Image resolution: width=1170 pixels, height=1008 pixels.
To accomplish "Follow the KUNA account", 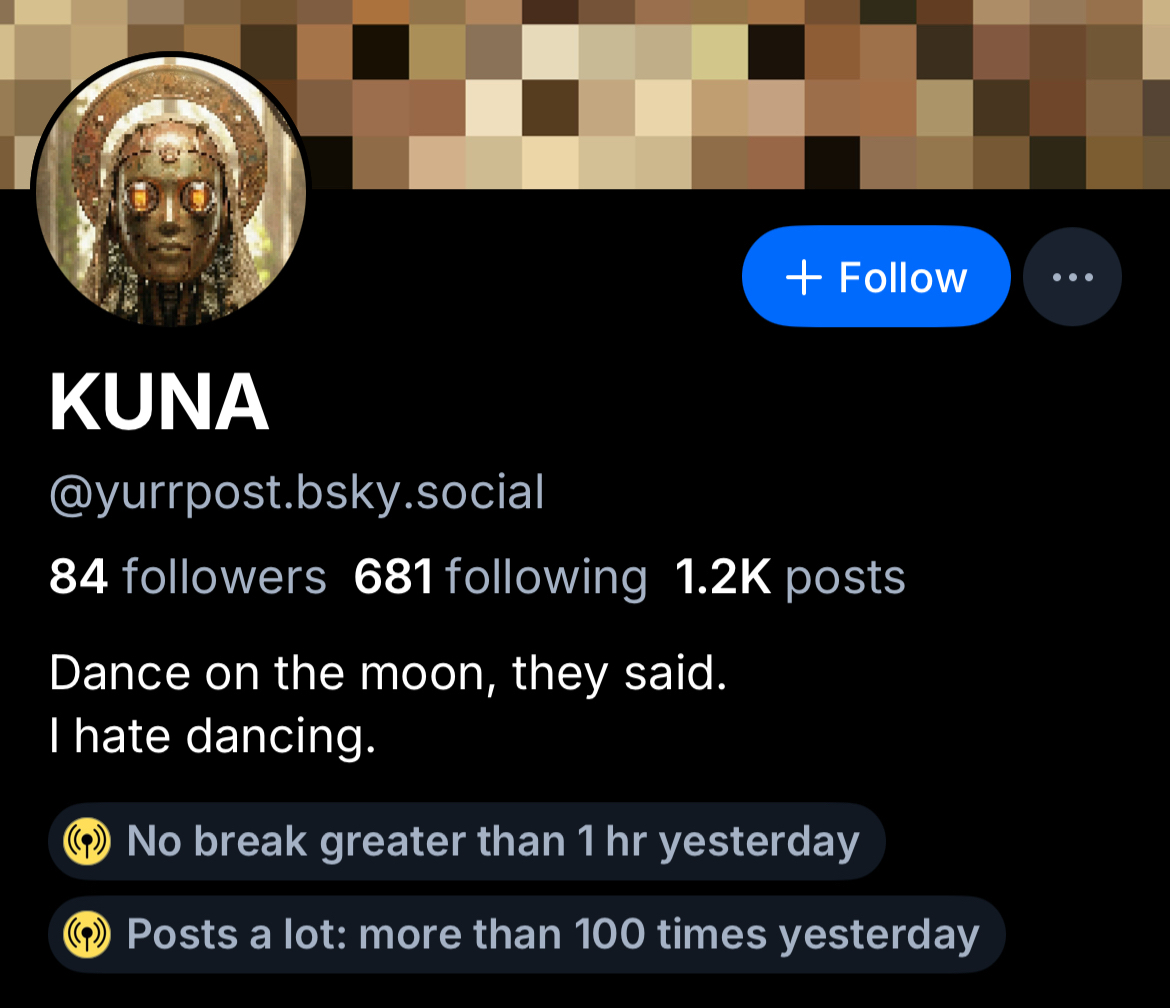I will (876, 277).
